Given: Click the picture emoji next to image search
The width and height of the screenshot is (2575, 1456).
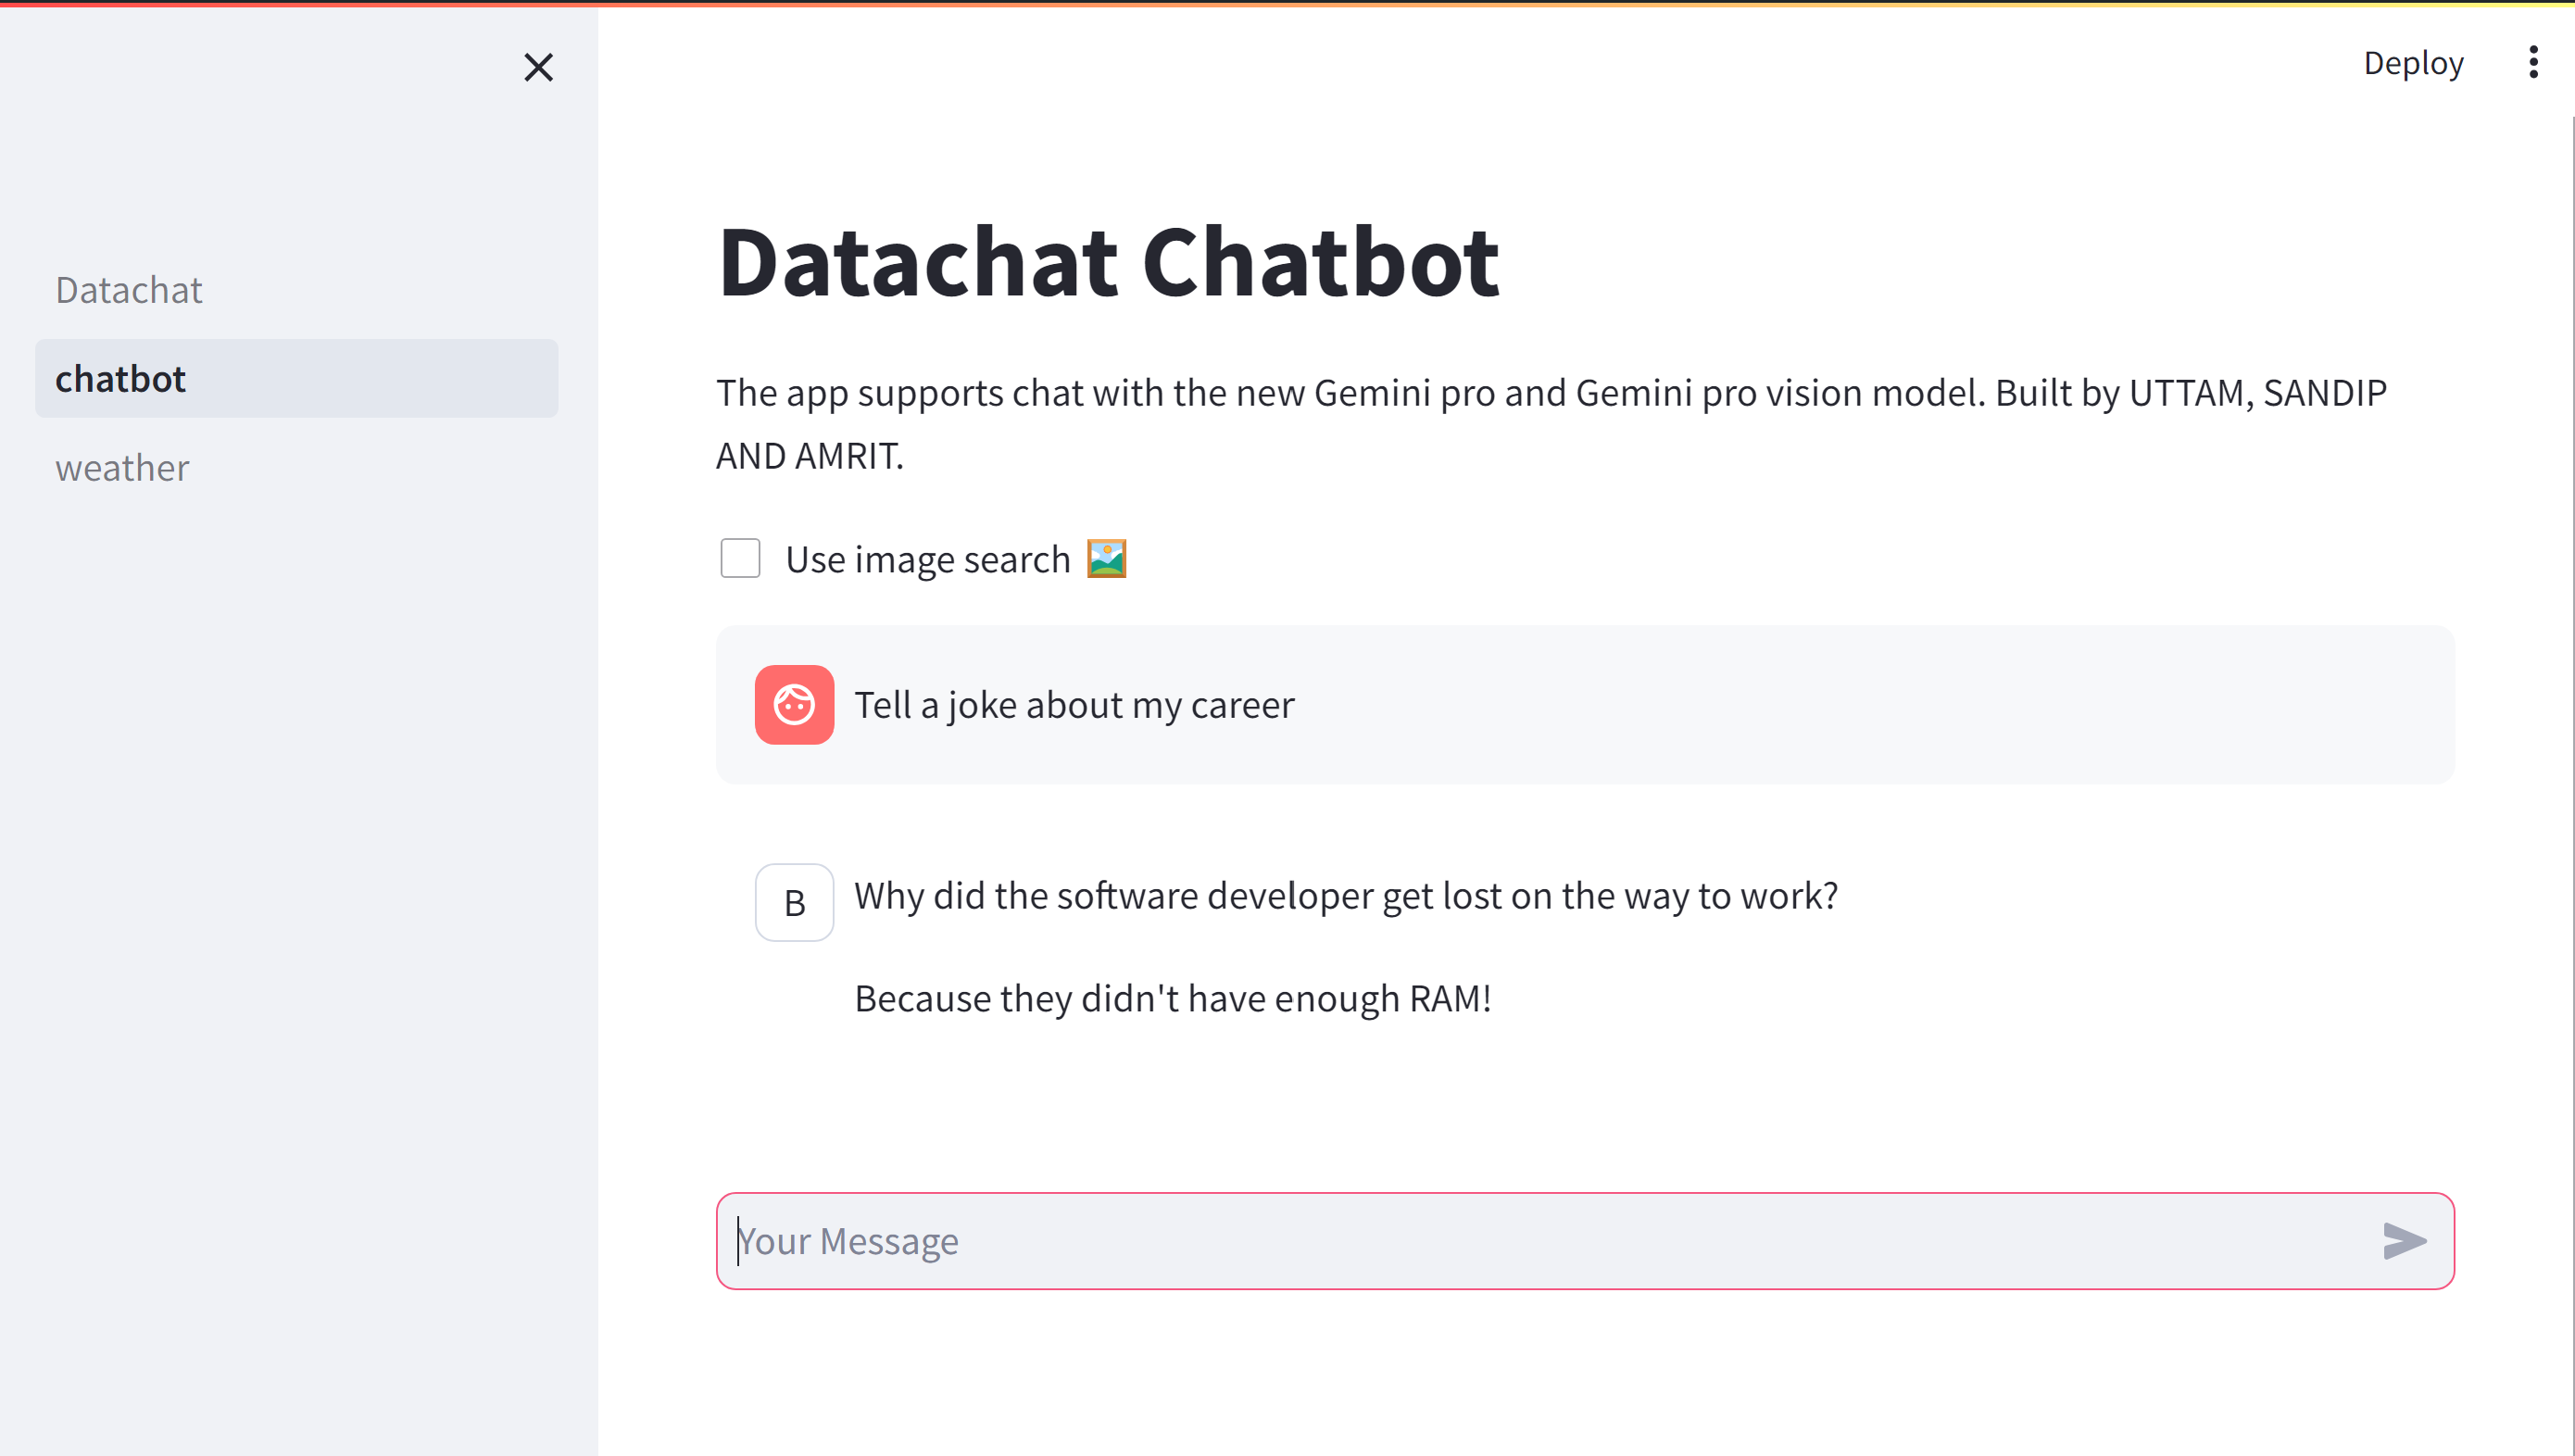Looking at the screenshot, I should (1106, 559).
